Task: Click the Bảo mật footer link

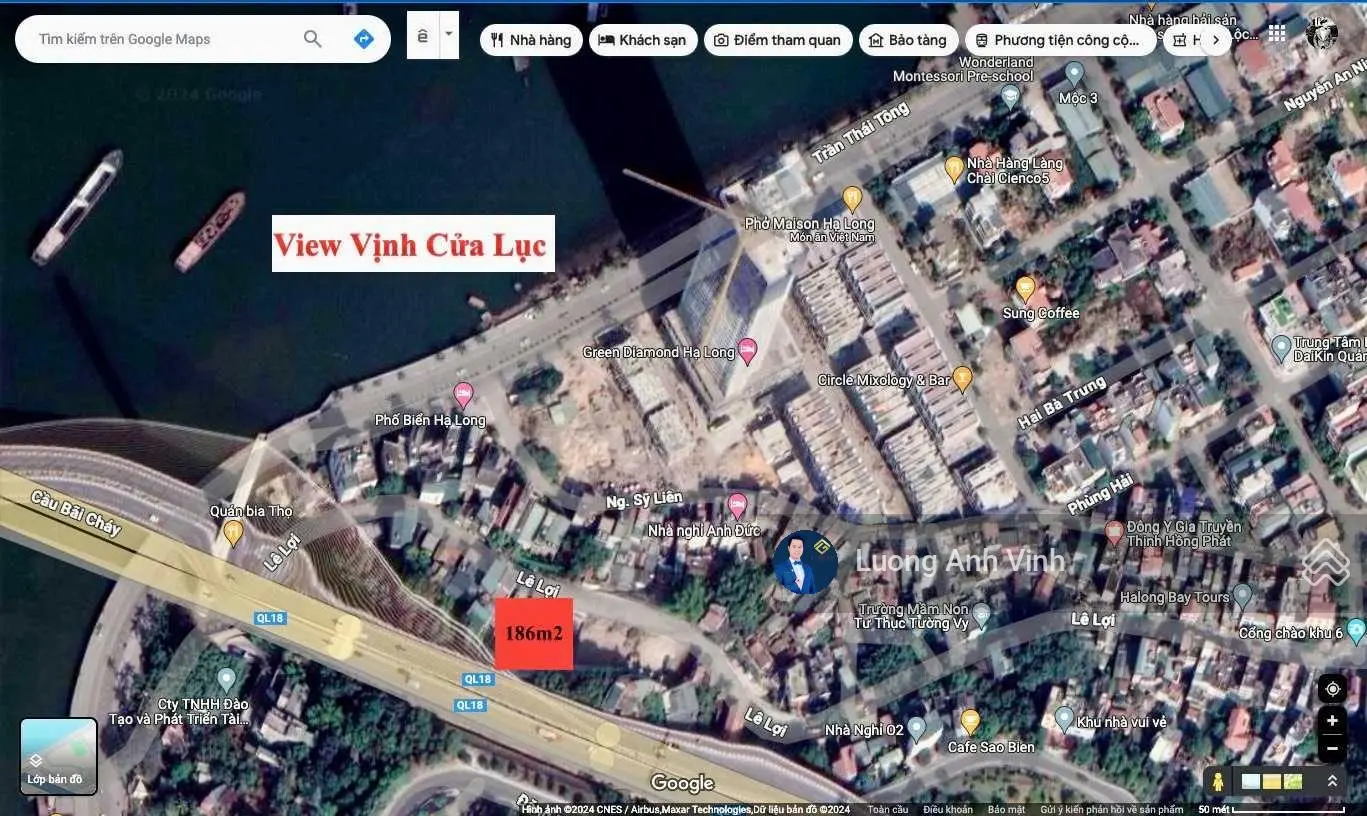Action: [x=1006, y=809]
